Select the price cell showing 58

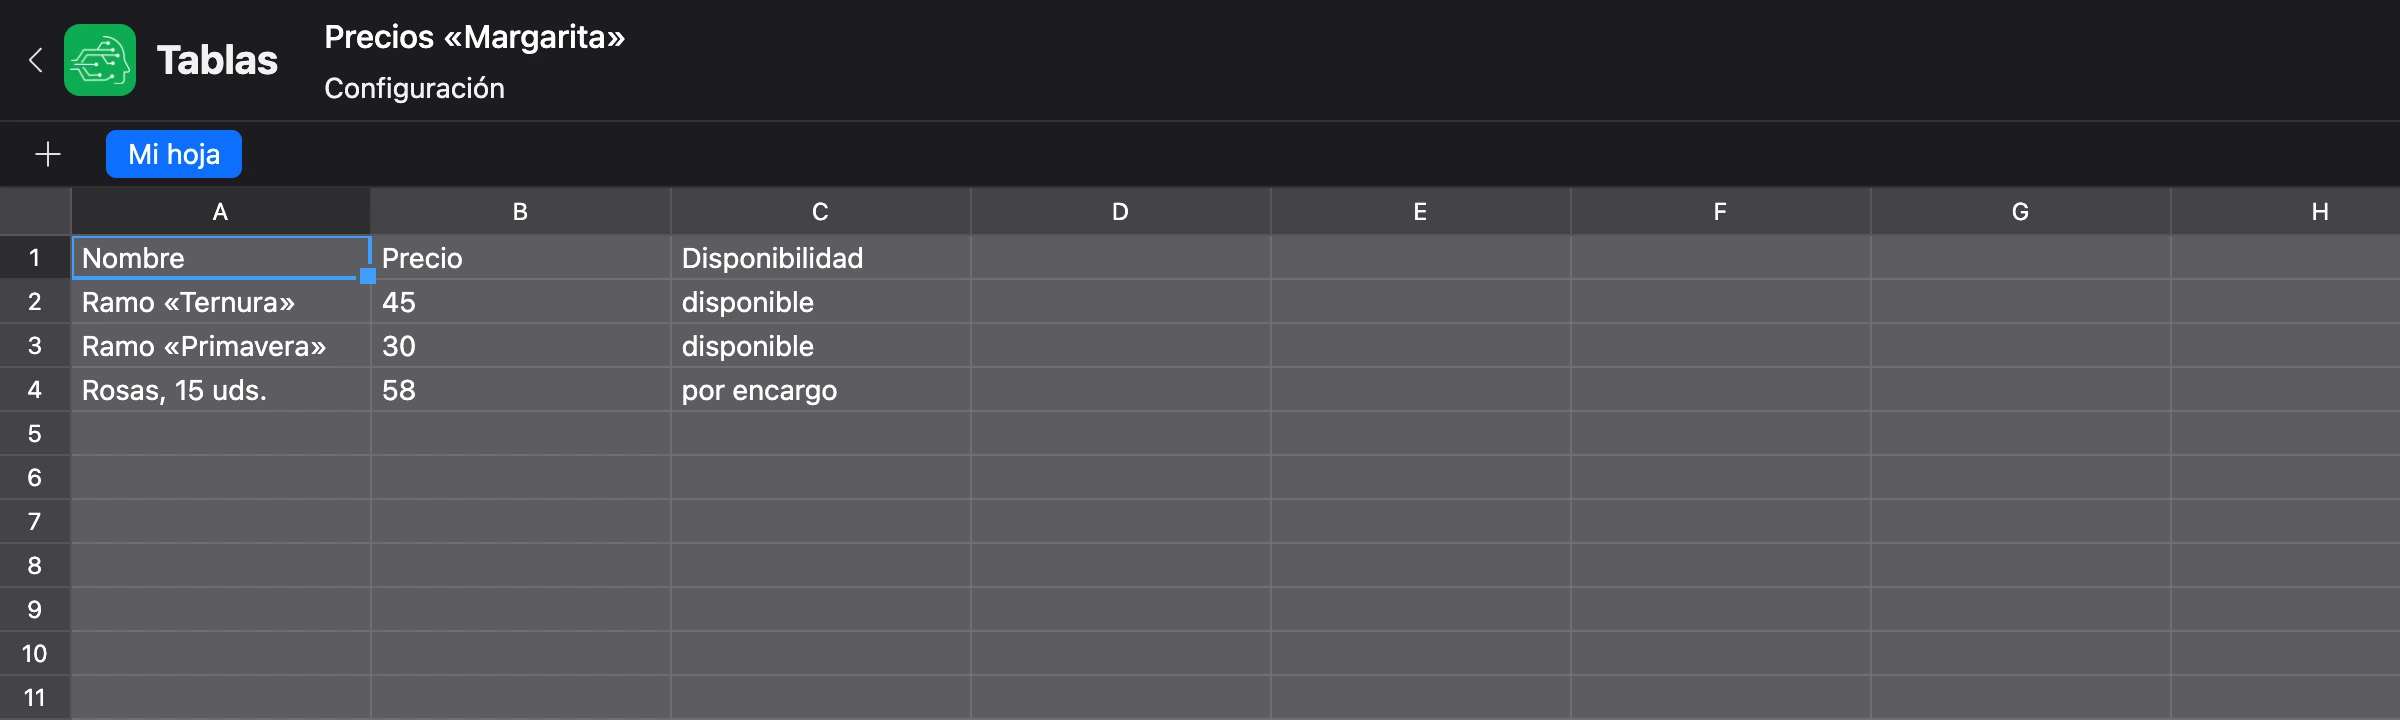tap(520, 390)
